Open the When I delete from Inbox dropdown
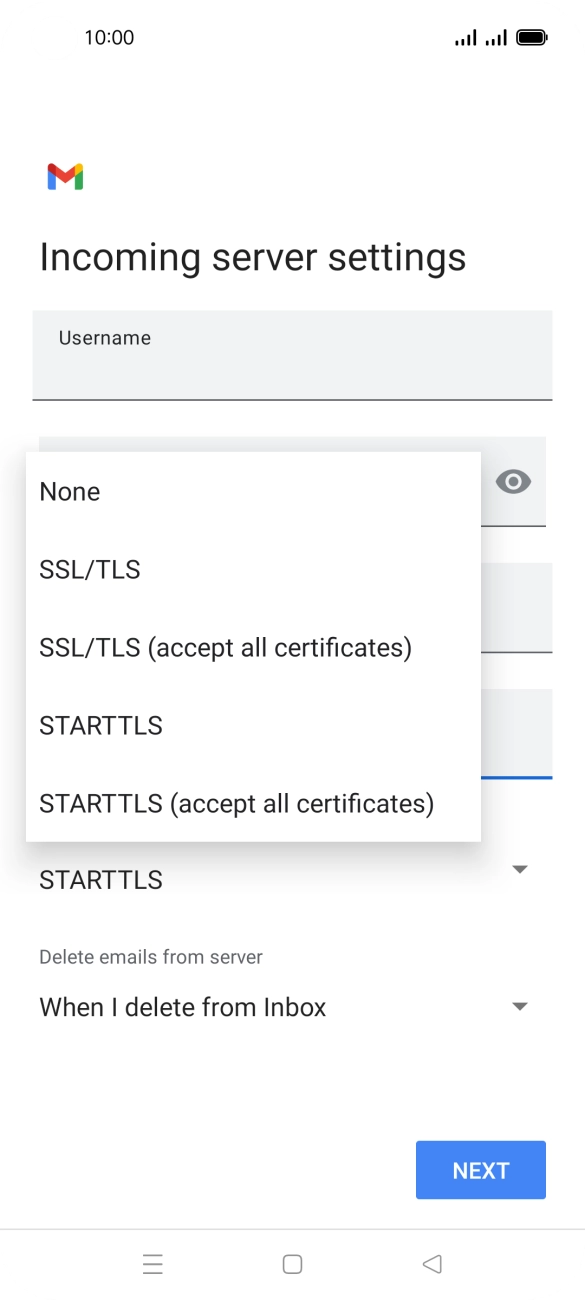Image resolution: width=585 pixels, height=1300 pixels. (x=286, y=1007)
